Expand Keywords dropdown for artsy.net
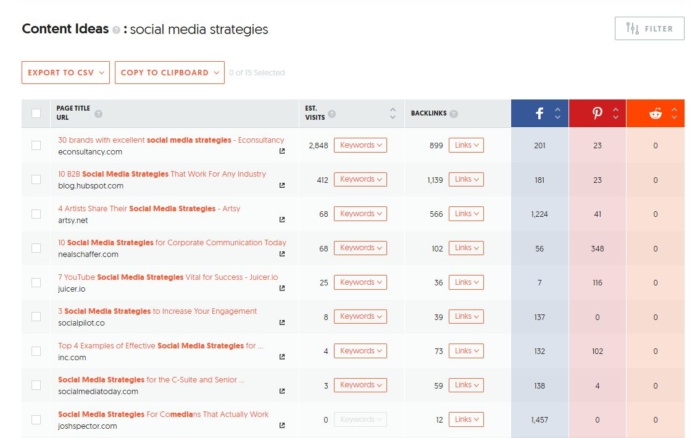Viewport: 700px width, 438px height. (360, 213)
